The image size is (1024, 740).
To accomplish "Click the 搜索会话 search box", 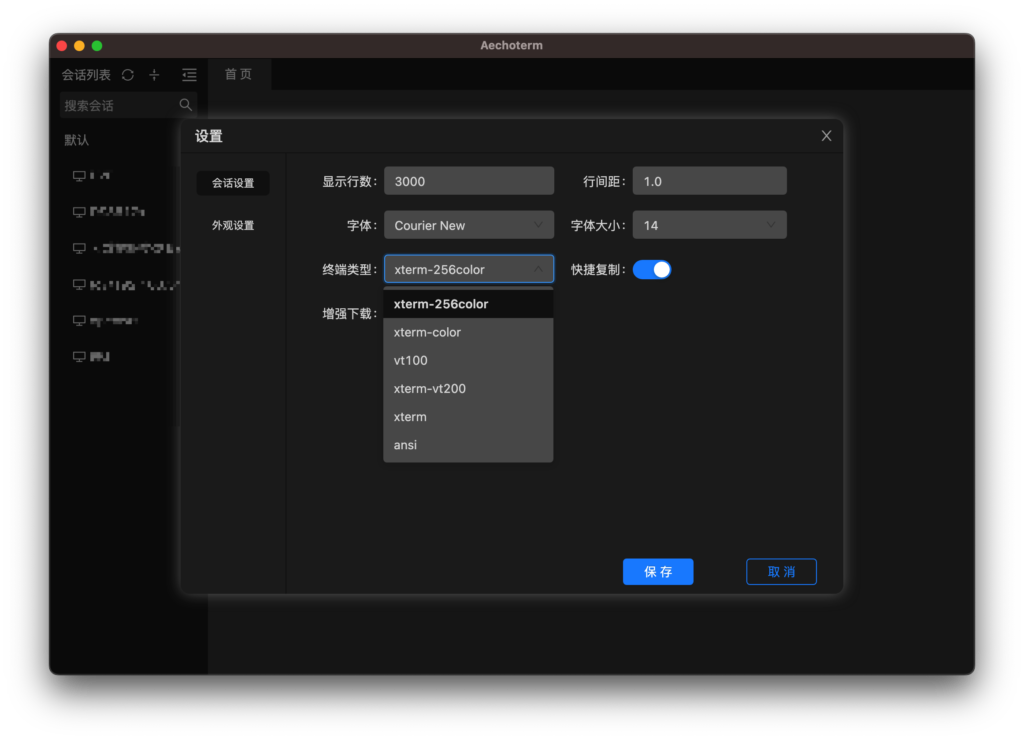I will pos(128,105).
